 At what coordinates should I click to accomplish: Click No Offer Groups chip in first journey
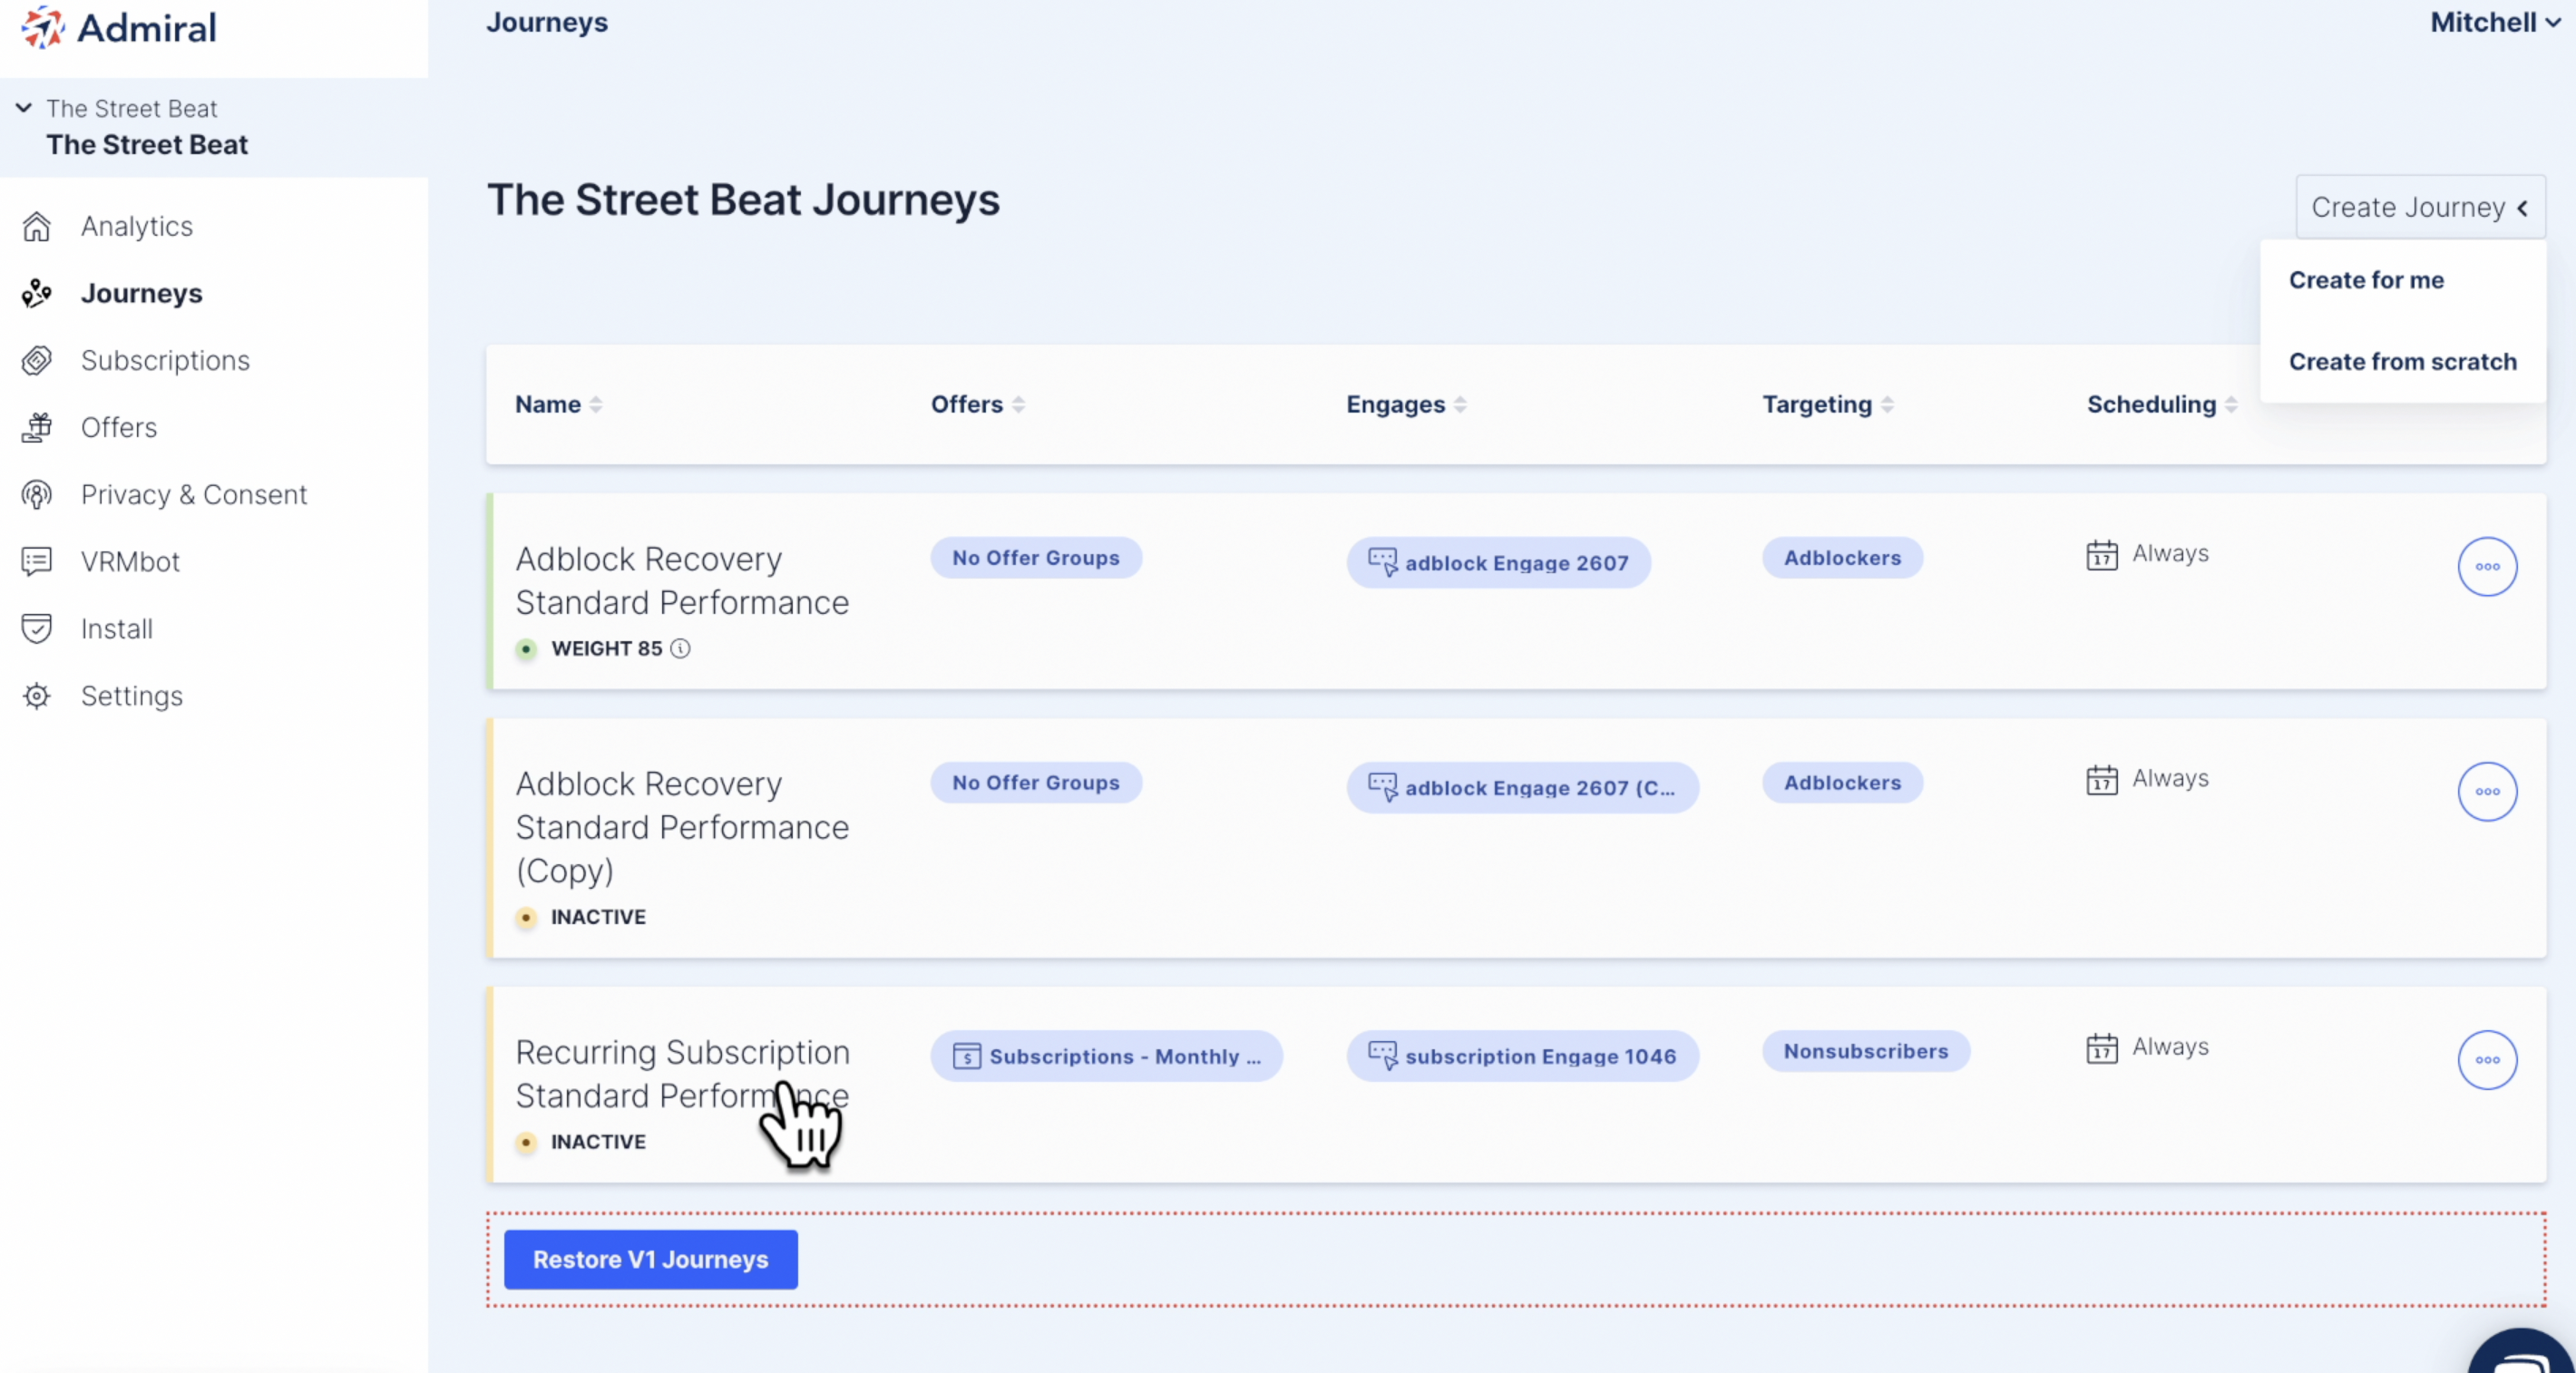(1036, 558)
